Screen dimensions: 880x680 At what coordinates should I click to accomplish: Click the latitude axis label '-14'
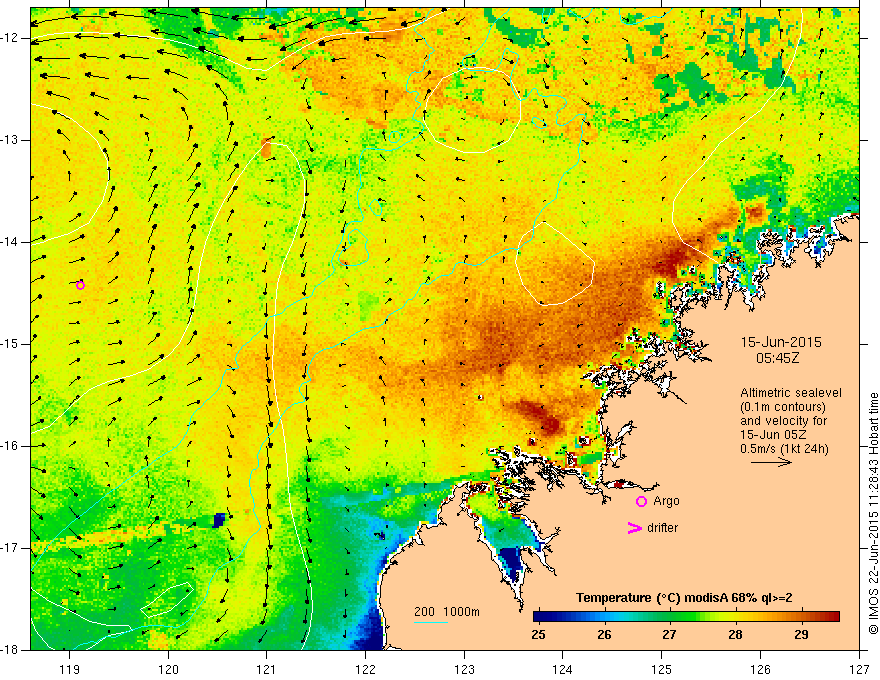click(x=10, y=242)
